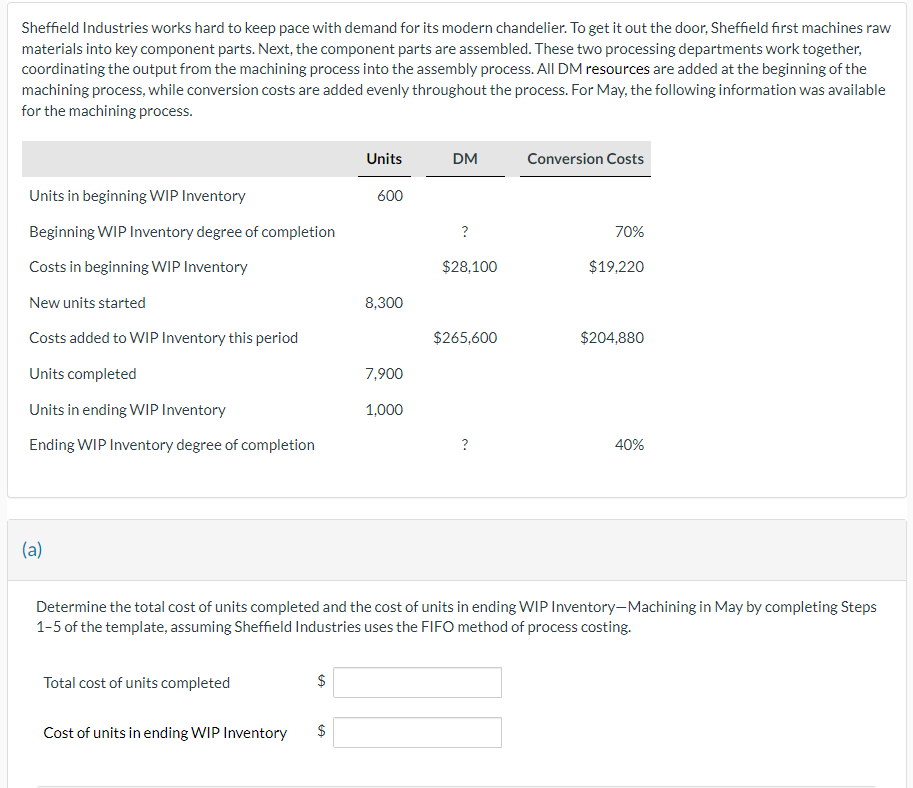Viewport: 913px width, 788px height.
Task: Click the Beginning WIP Inventory degree of completion label
Action: click(x=182, y=232)
